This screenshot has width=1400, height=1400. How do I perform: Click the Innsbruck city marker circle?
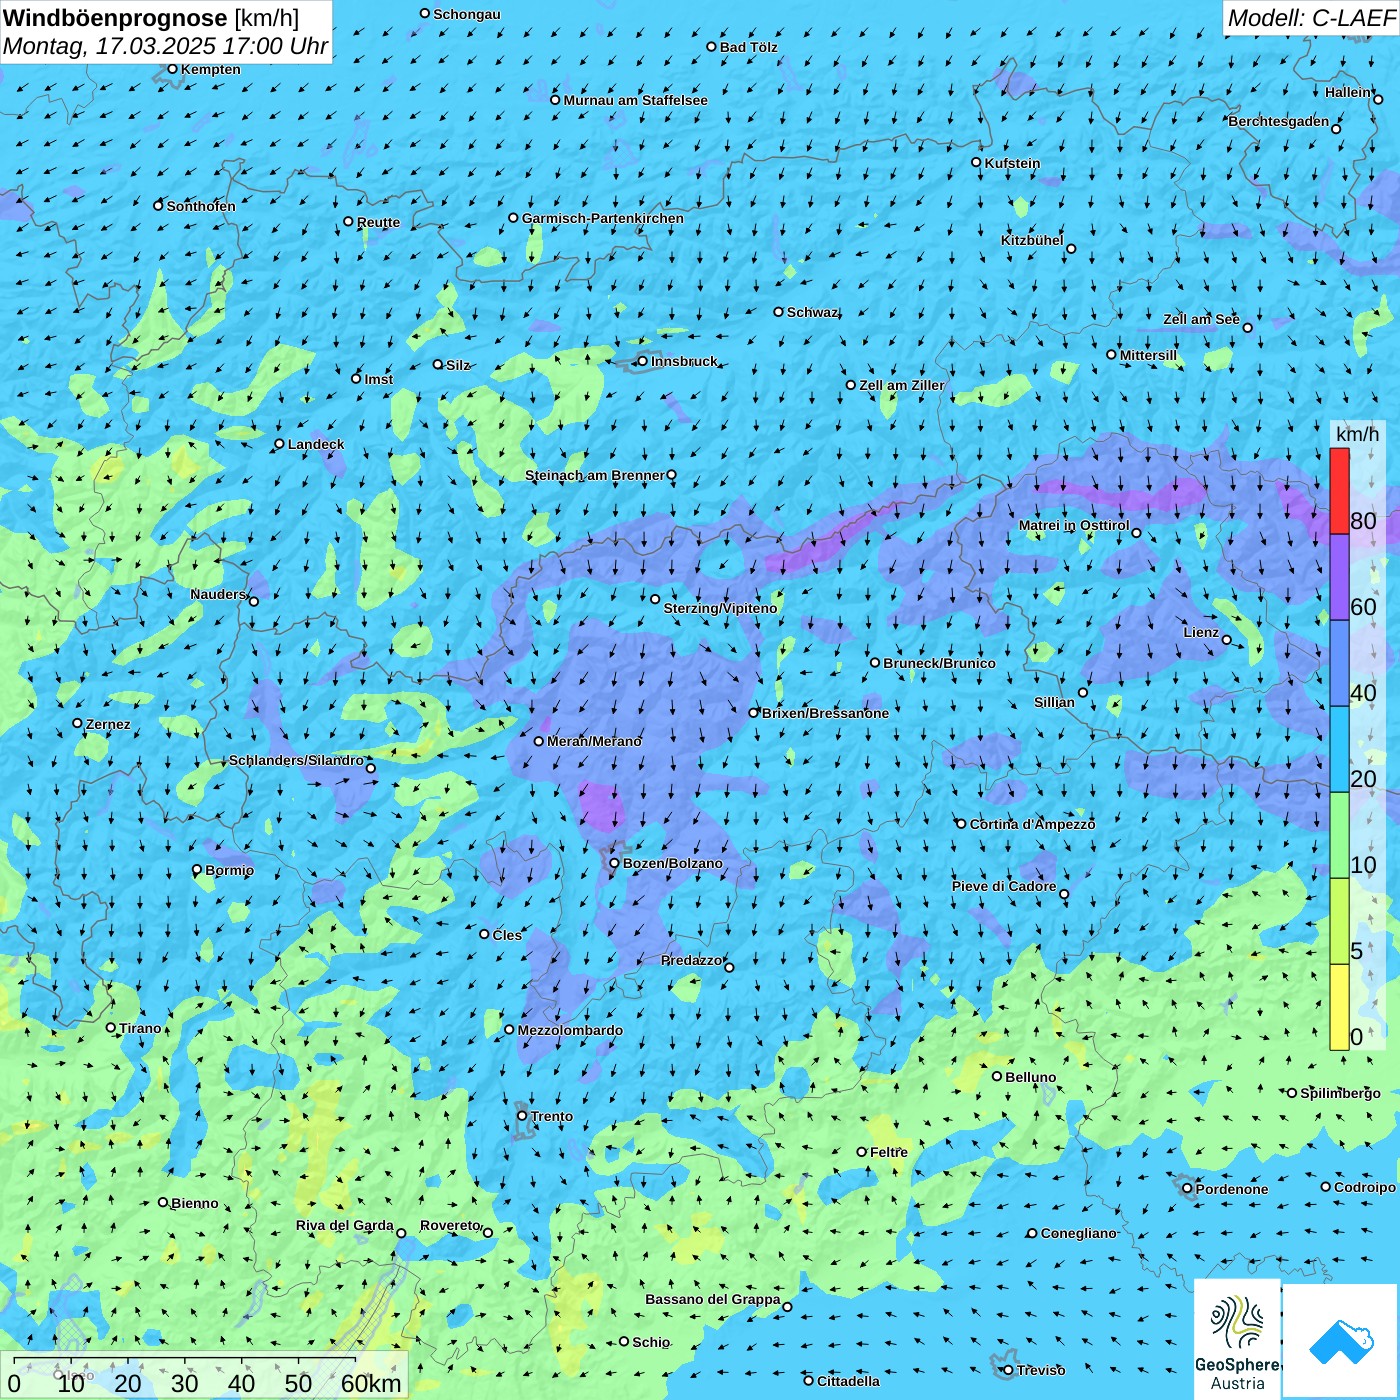click(642, 361)
